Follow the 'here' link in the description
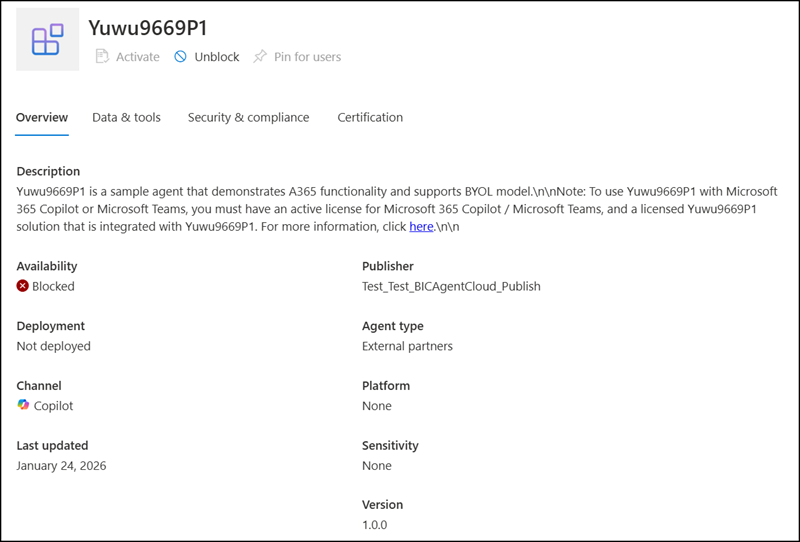Image resolution: width=800 pixels, height=542 pixels. pyautogui.click(x=421, y=226)
